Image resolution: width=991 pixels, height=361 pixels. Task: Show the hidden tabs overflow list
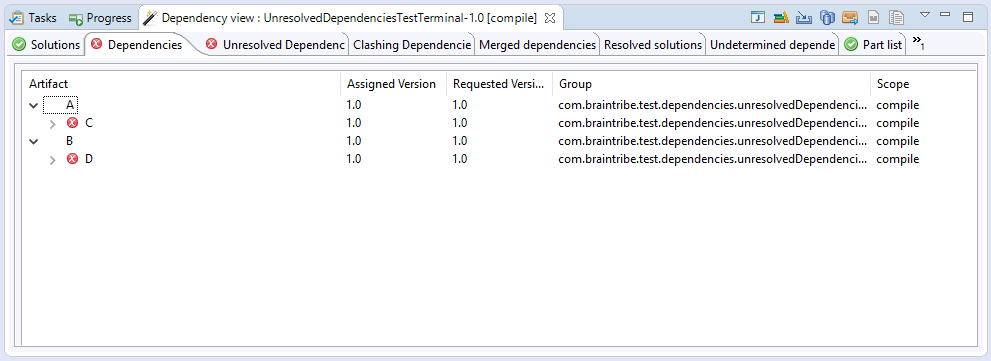coord(918,43)
